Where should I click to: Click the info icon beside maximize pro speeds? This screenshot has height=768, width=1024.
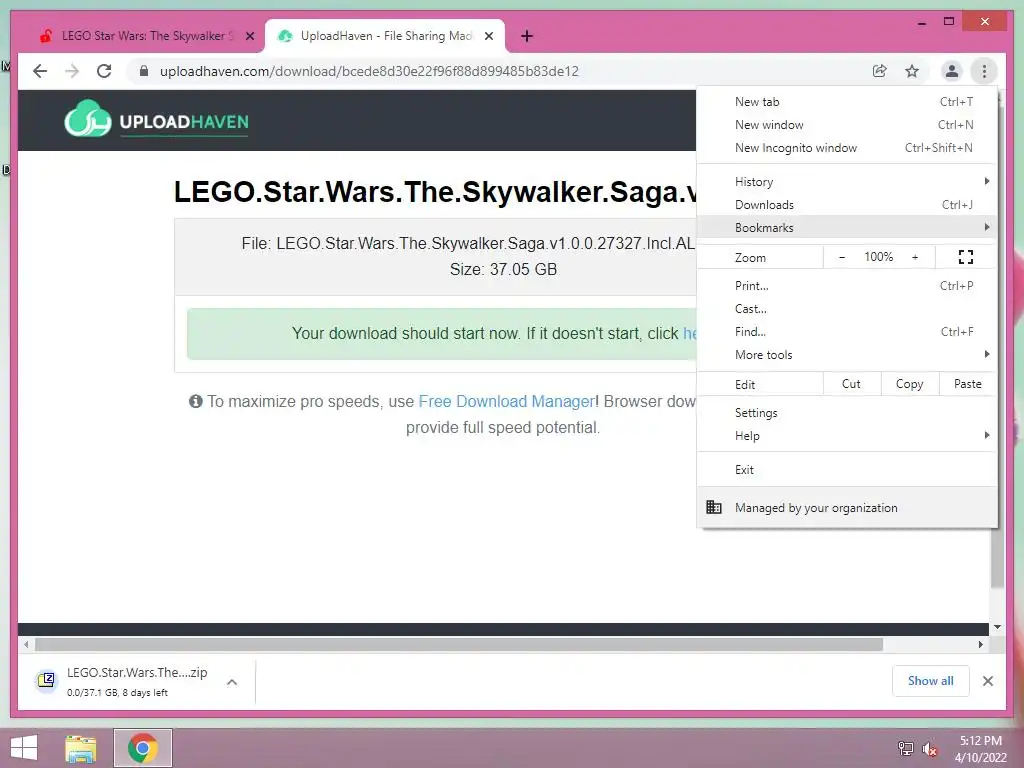195,401
